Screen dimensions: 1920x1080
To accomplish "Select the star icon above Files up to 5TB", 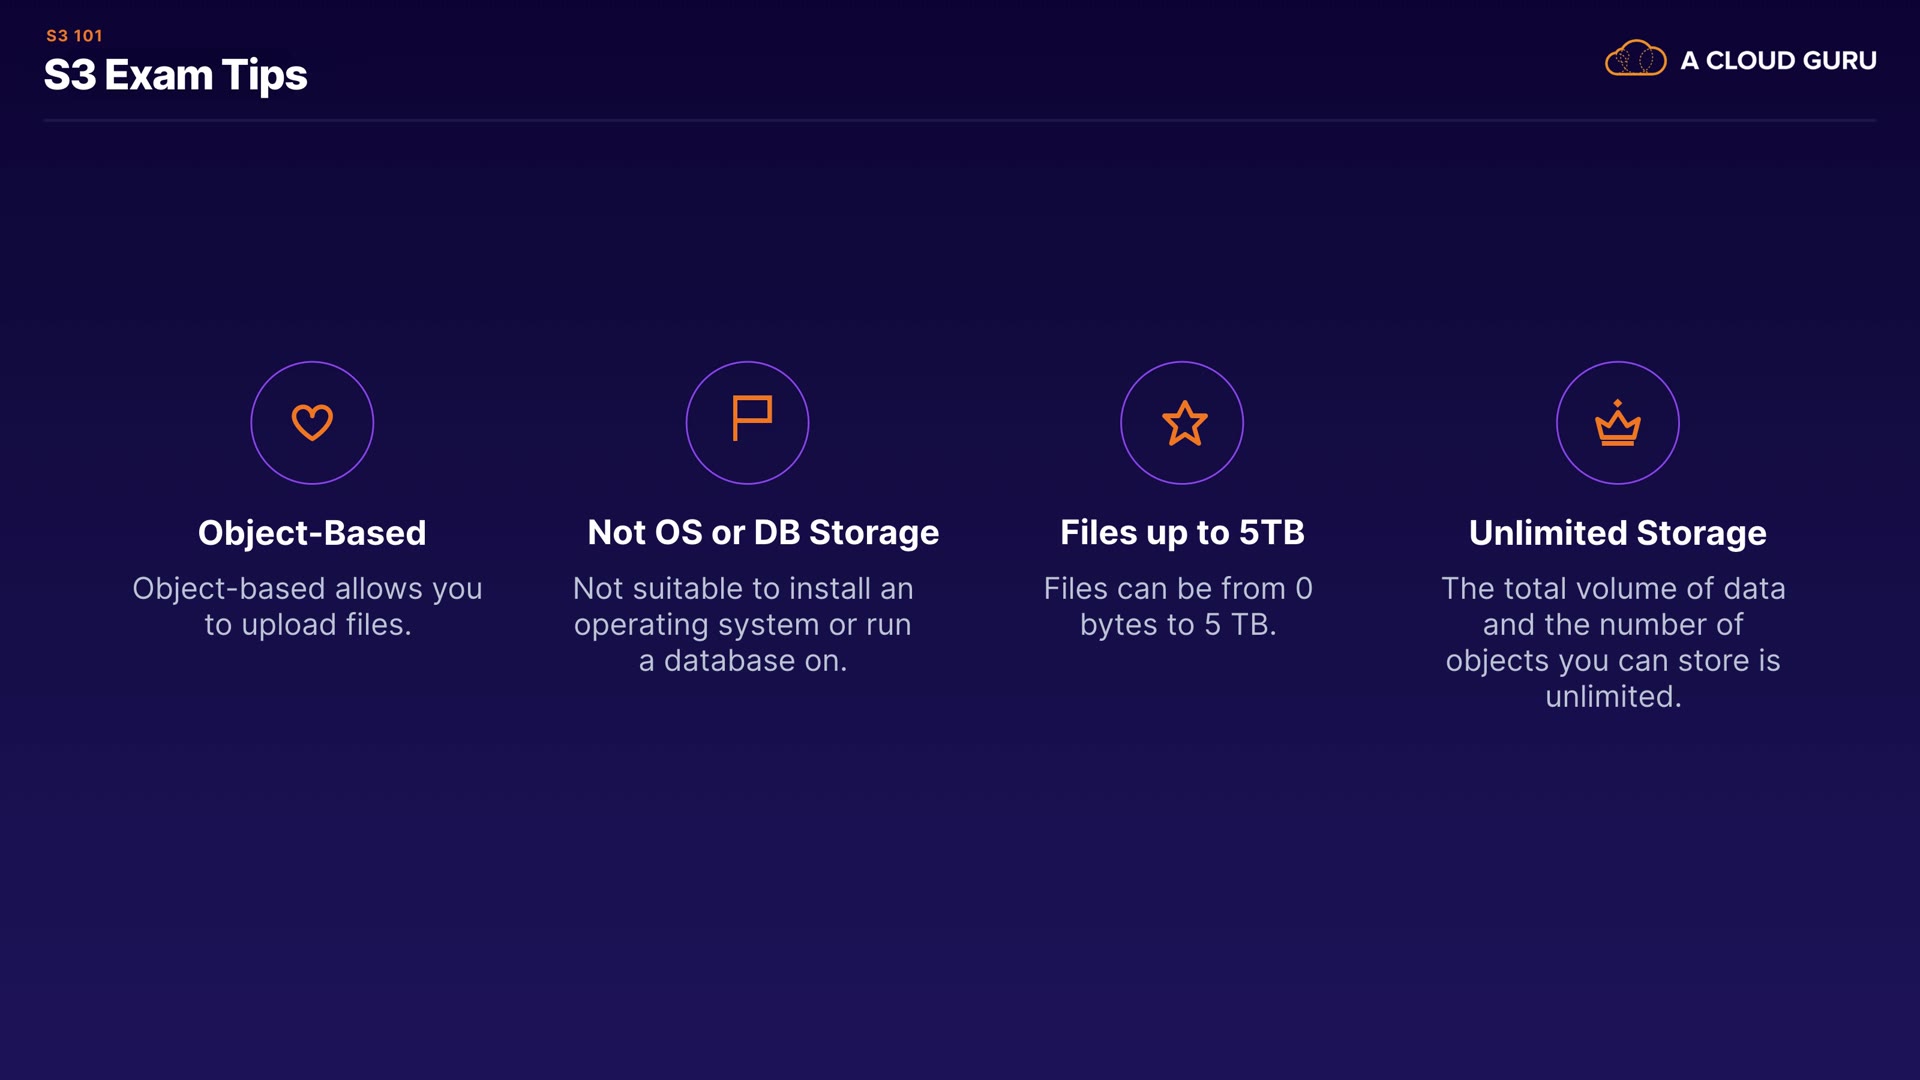I will (1184, 423).
